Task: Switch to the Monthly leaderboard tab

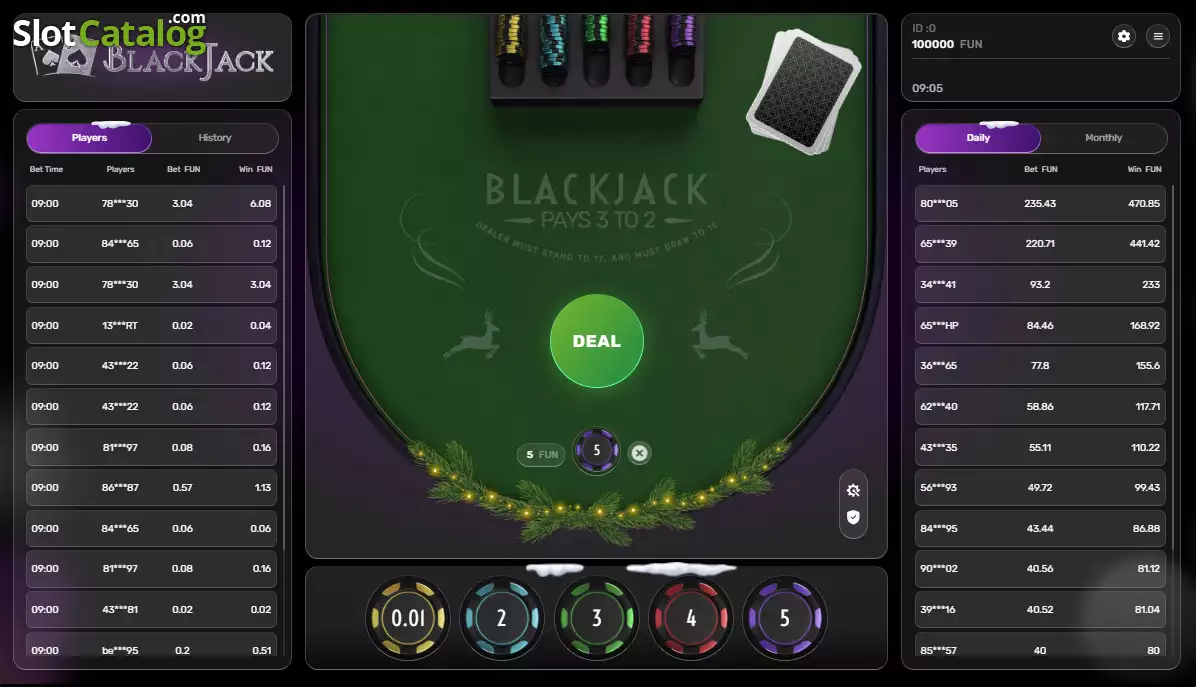Action: click(1104, 138)
